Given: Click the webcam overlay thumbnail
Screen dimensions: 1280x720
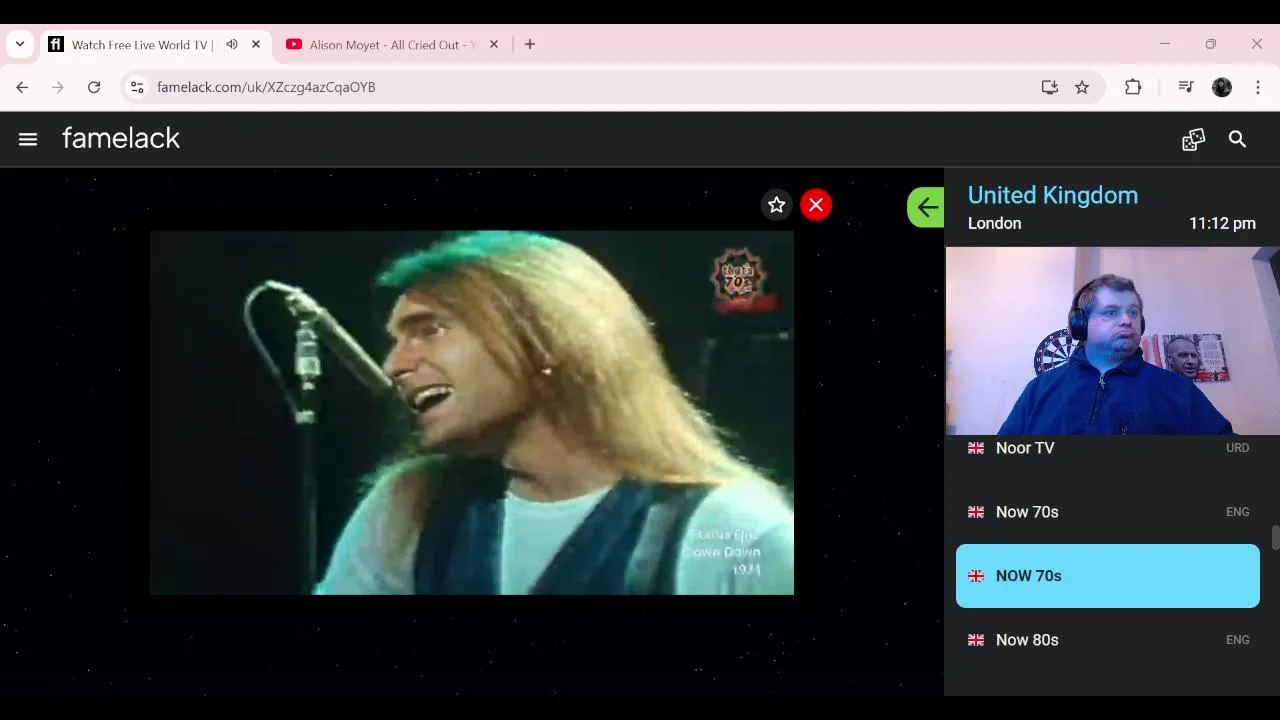Looking at the screenshot, I should pos(1112,341).
